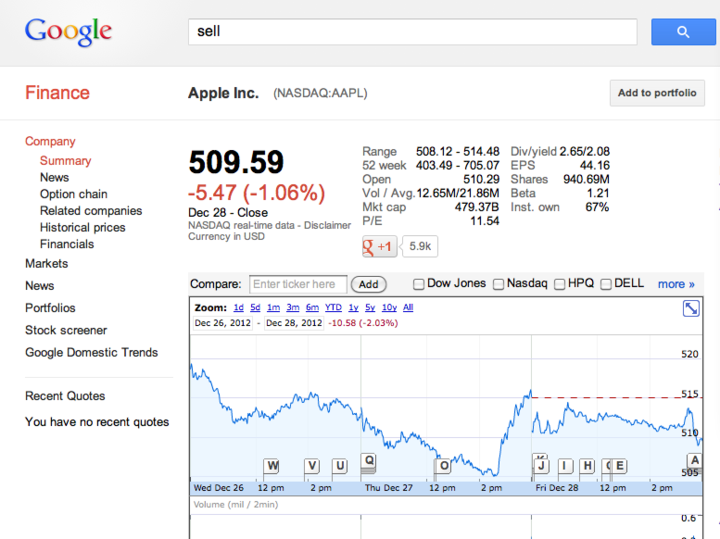Check the Nasdaq comparison box
Image resolution: width=720 pixels, height=539 pixels.
tap(498, 284)
